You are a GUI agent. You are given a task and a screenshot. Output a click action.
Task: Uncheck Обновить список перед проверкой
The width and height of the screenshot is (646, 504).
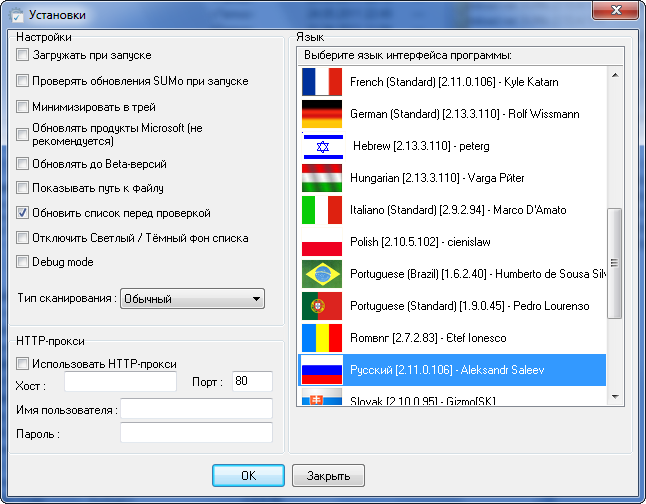22,213
